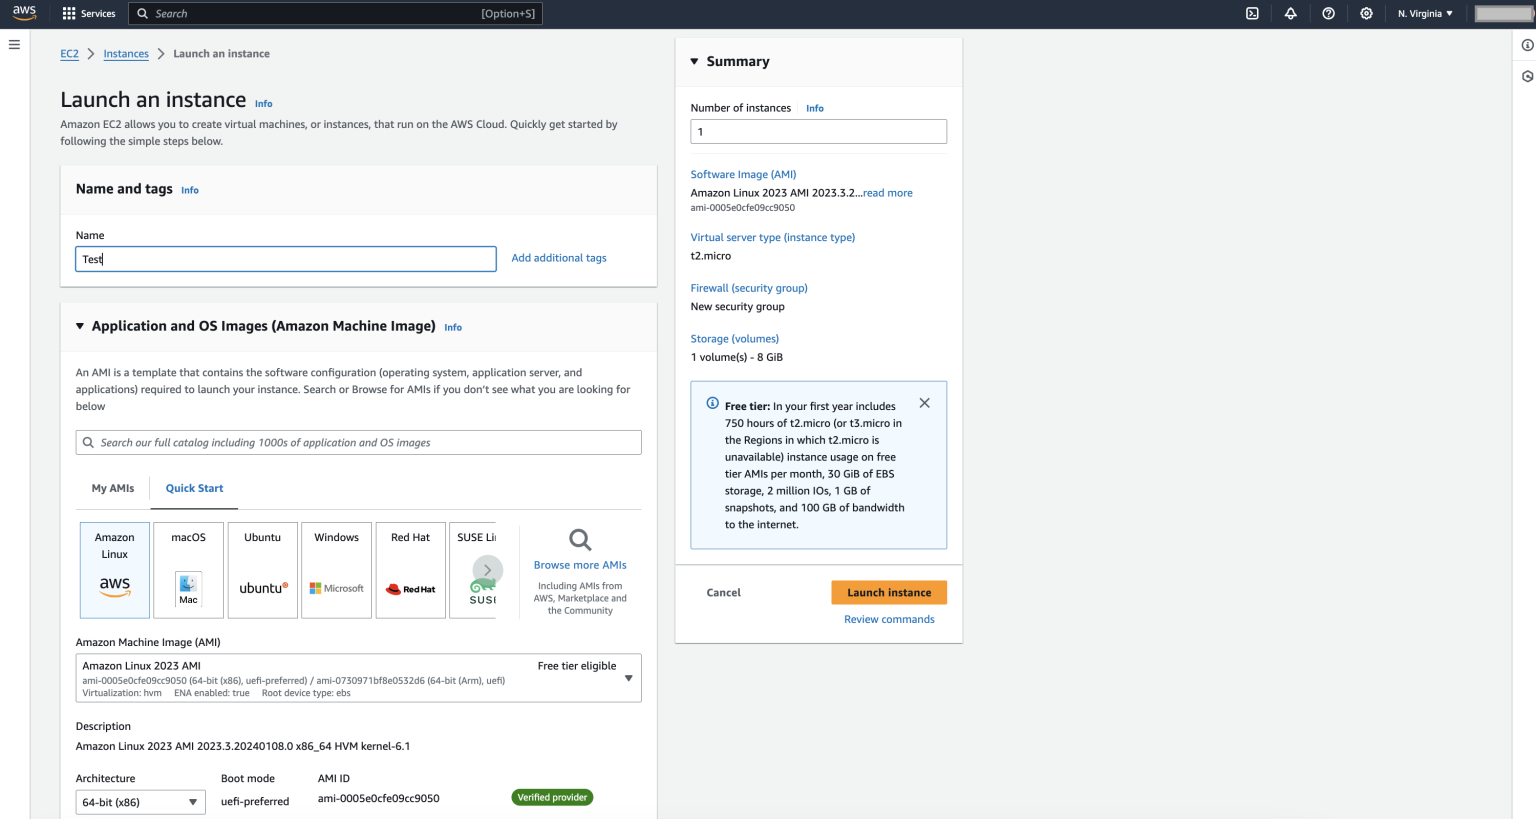Open the help question-mark icon
The height and width of the screenshot is (819, 1536).
pyautogui.click(x=1328, y=13)
